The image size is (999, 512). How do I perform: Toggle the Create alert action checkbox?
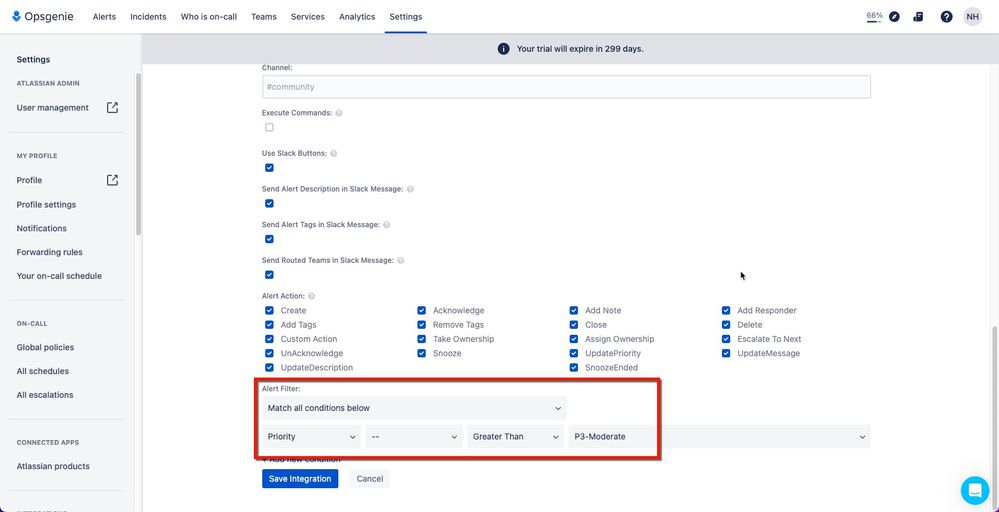tap(270, 311)
